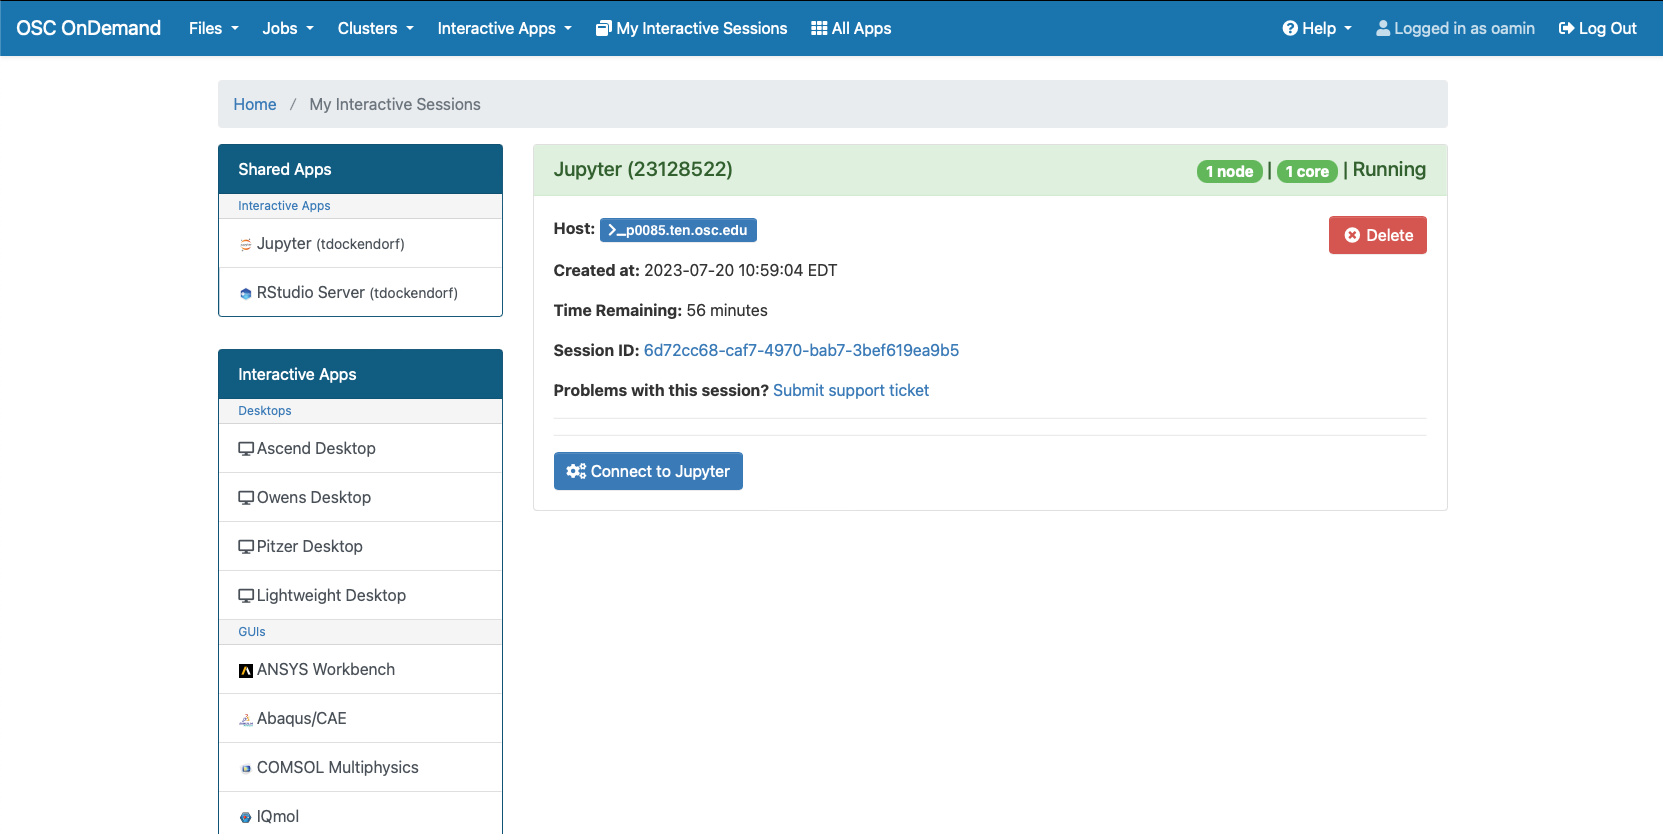Click the user profile icon

(1383, 29)
